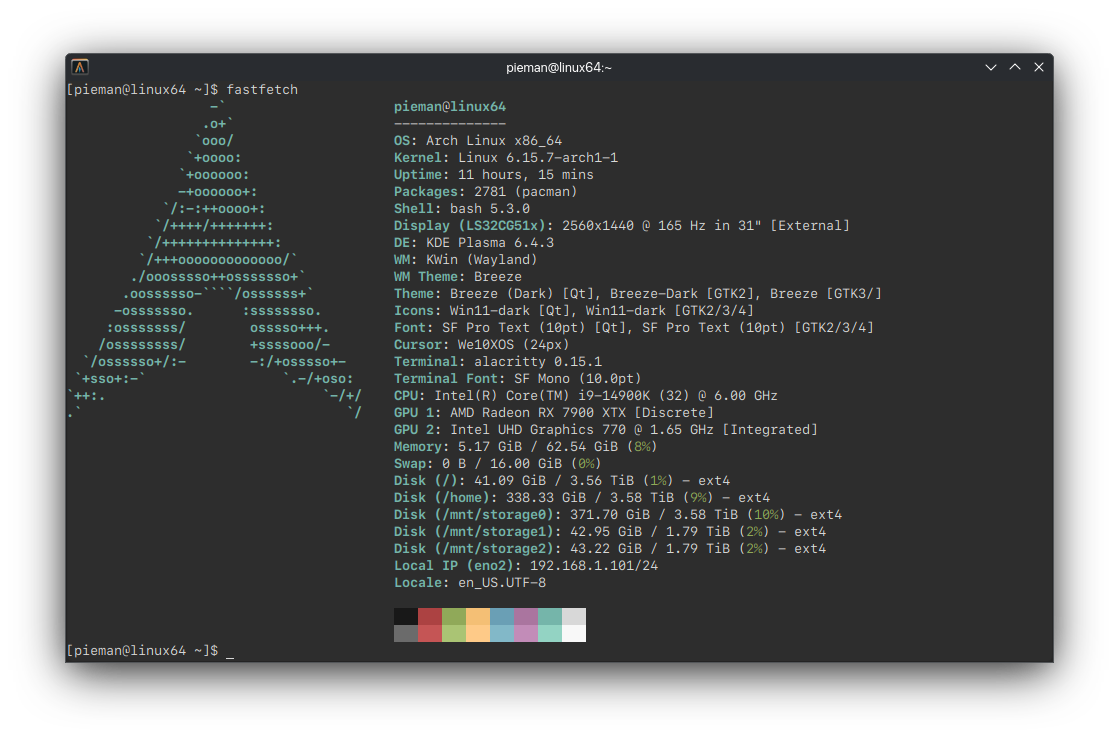Click the pale yellow swatch in the bottom palette row

[478, 634]
